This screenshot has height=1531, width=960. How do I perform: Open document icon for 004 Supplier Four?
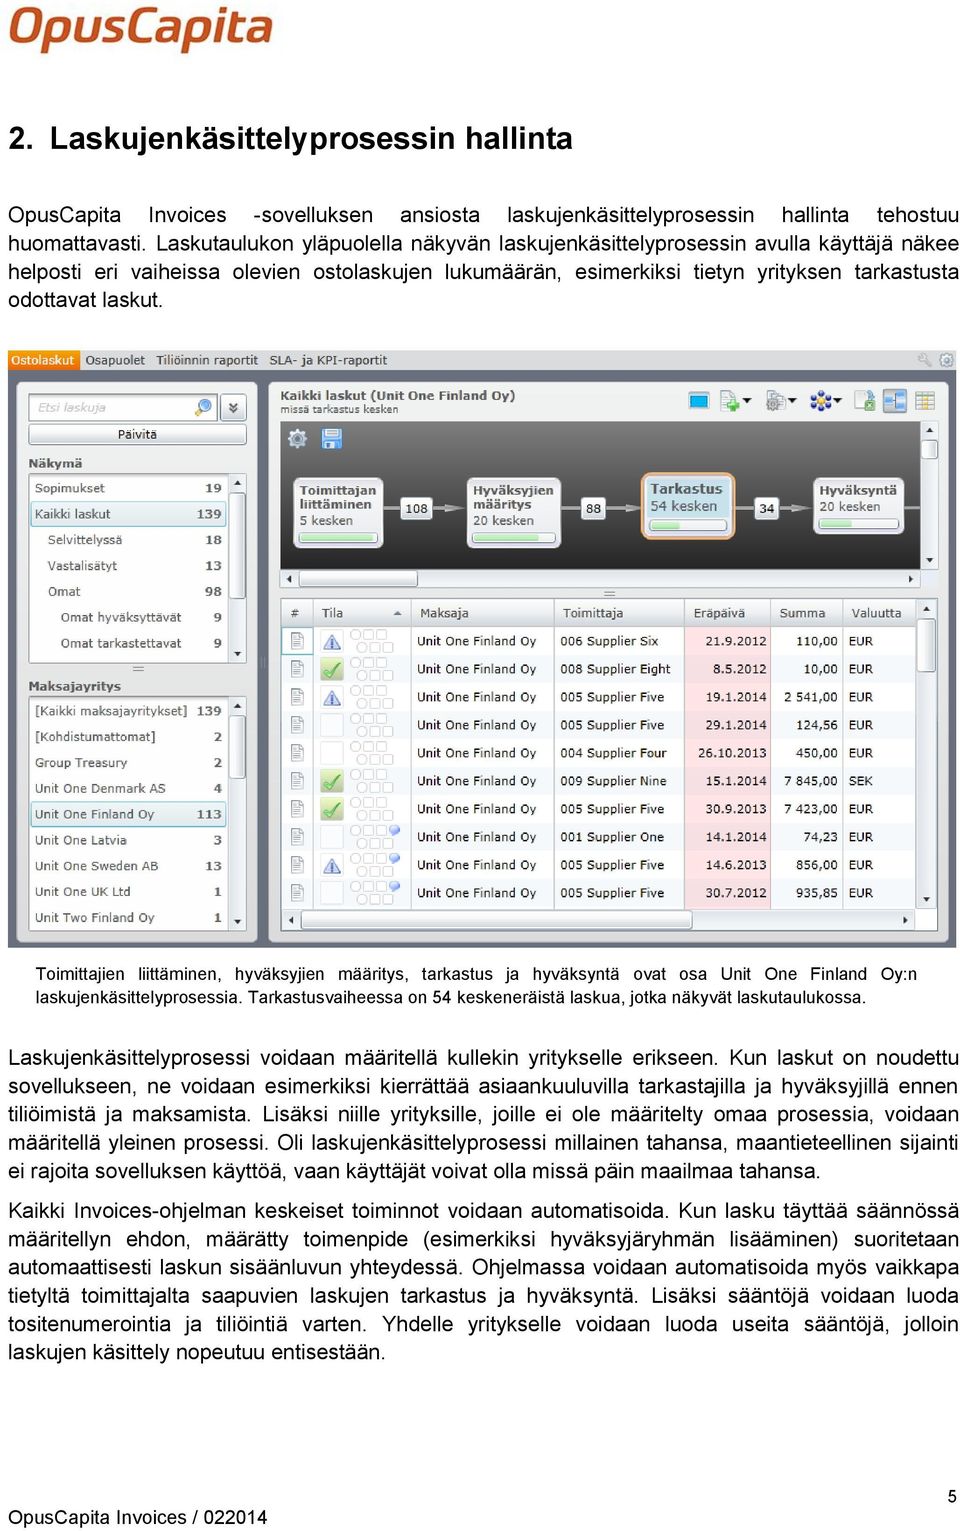point(297,753)
